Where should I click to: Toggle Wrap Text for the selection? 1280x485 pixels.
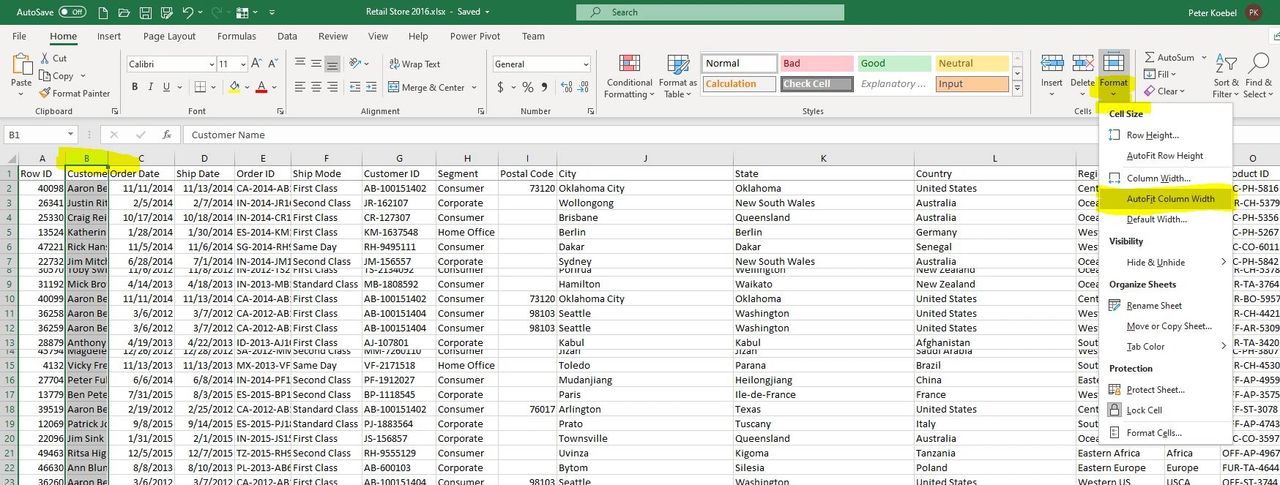click(x=413, y=64)
